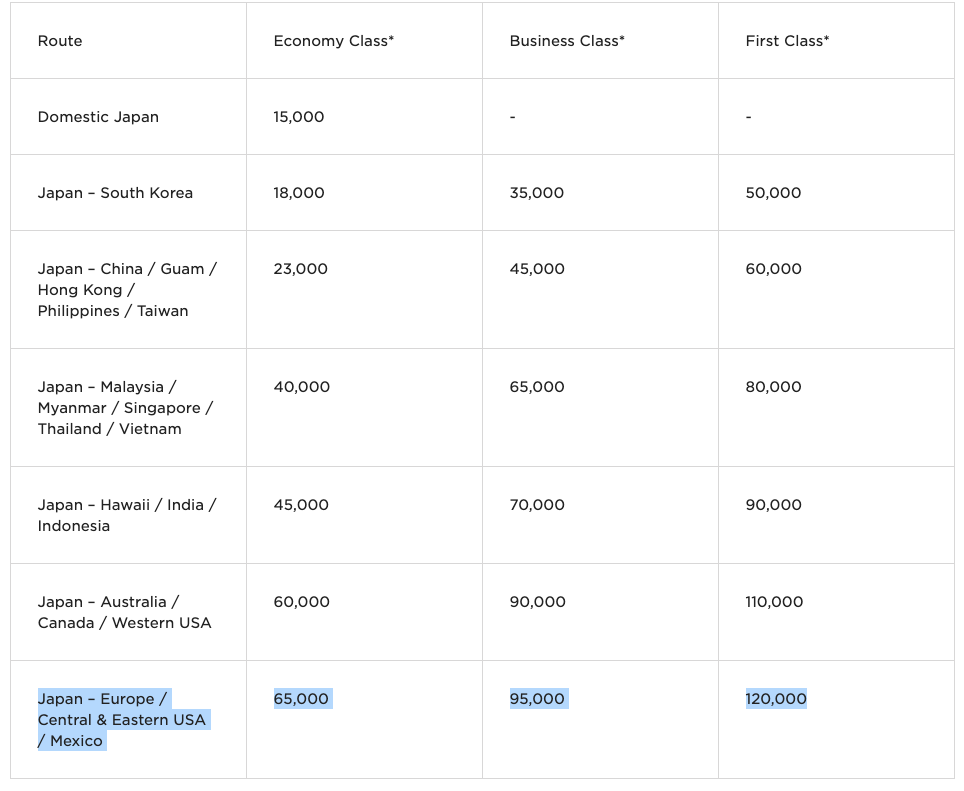Click the highlighted Japan – Europe route cell
Viewport: 964px width, 791px height.
click(121, 720)
